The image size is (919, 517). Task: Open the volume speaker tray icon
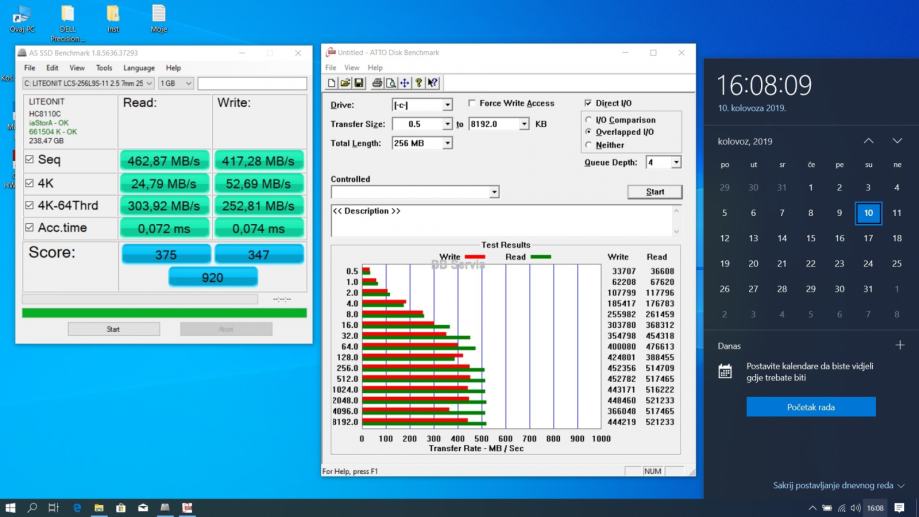[x=856, y=508]
